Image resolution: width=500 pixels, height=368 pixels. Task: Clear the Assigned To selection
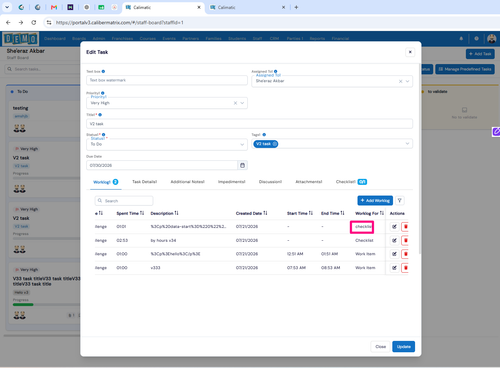tap(400, 81)
